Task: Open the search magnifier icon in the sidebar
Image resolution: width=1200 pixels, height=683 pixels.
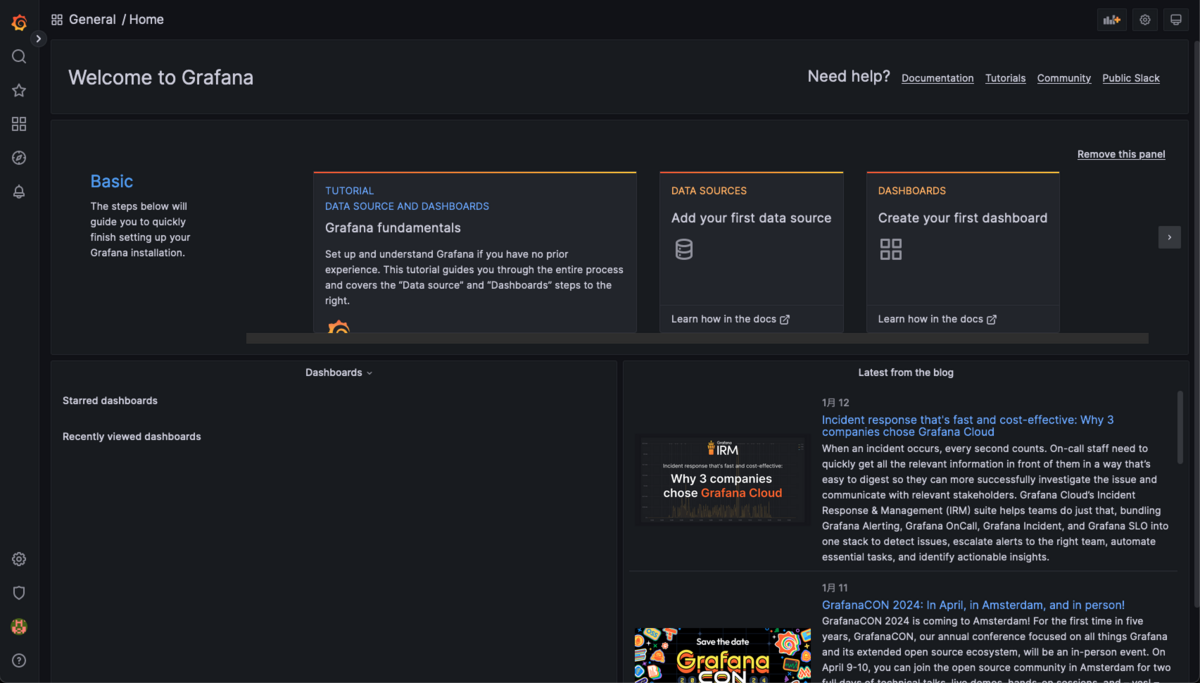Action: [19, 57]
